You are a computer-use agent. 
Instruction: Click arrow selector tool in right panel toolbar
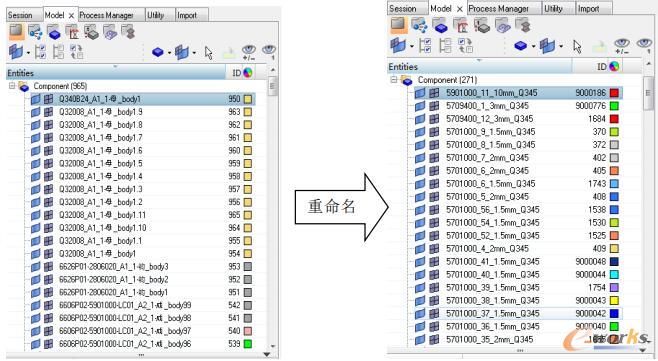[577, 46]
